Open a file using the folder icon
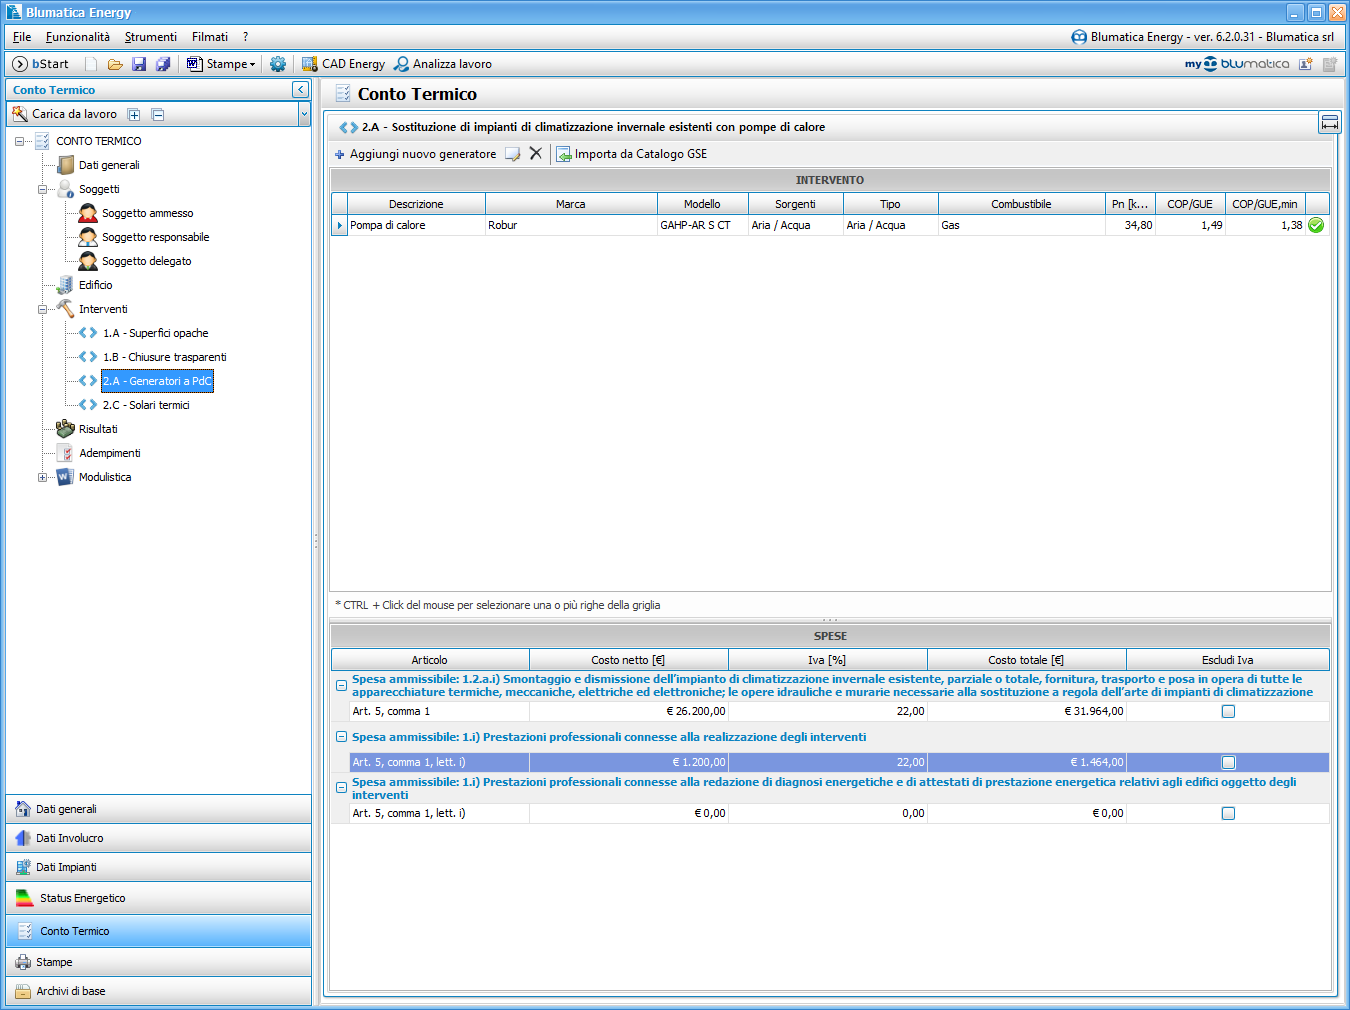 (x=115, y=64)
